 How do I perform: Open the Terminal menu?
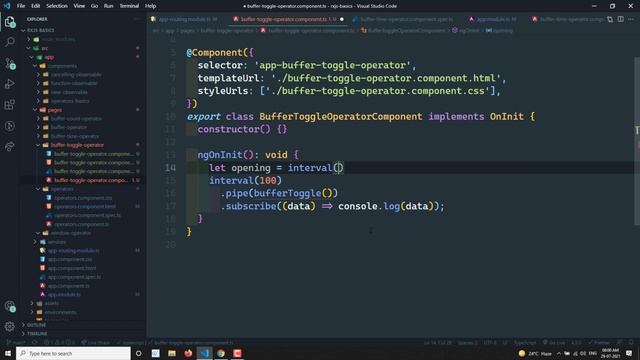pyautogui.click(x=129, y=6)
